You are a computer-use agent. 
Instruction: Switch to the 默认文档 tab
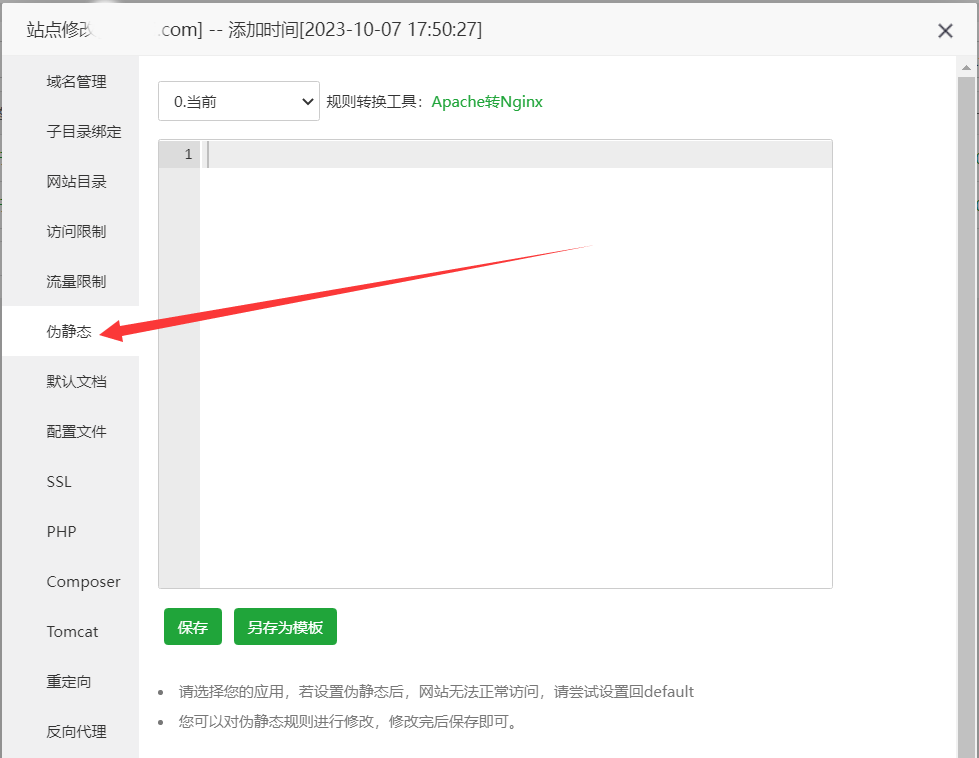click(76, 381)
